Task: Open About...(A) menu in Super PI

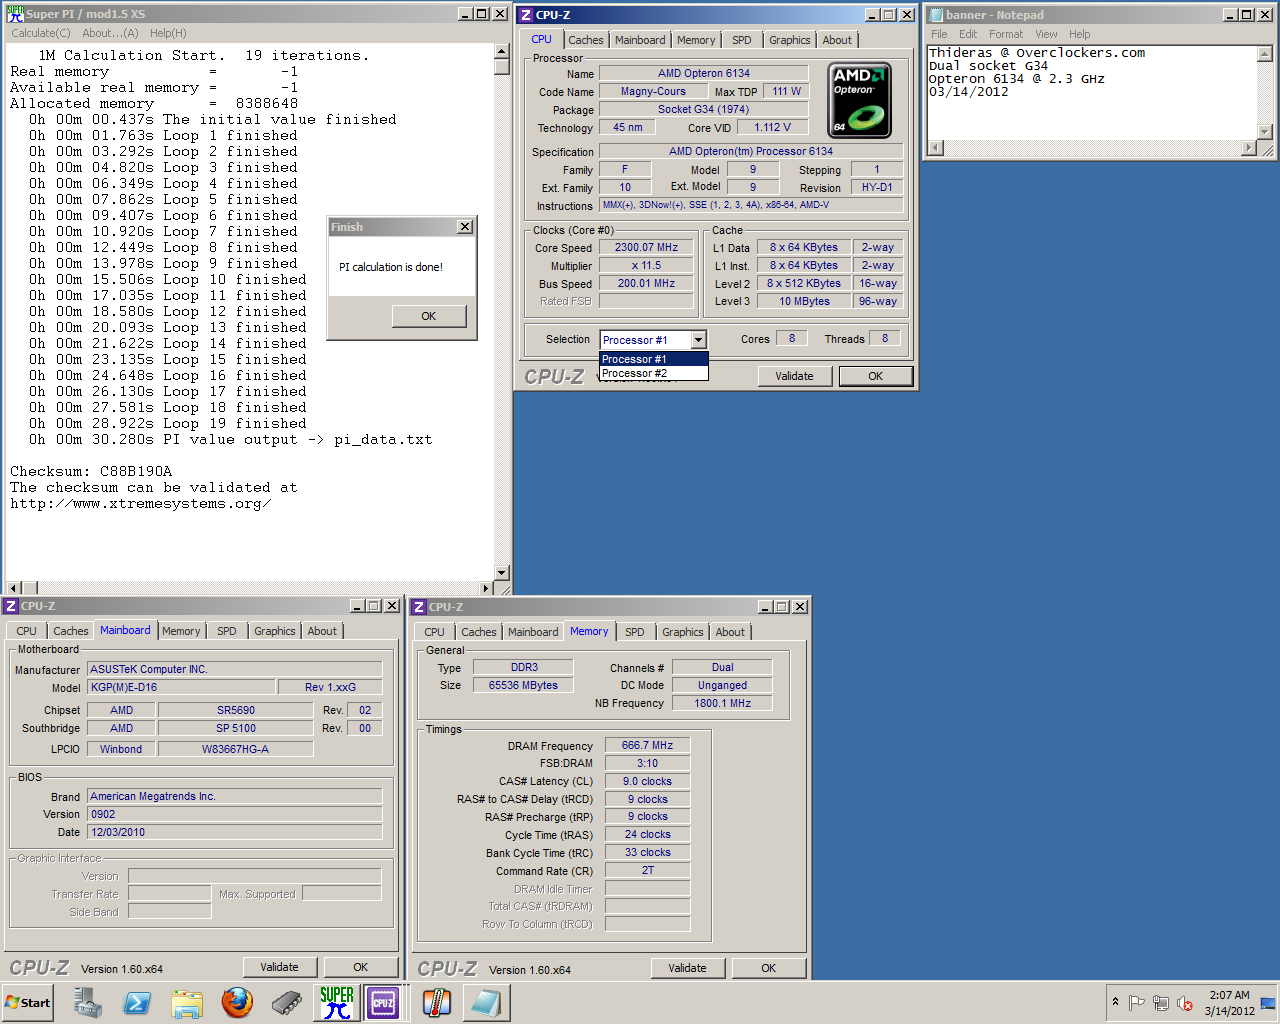Action: [110, 33]
